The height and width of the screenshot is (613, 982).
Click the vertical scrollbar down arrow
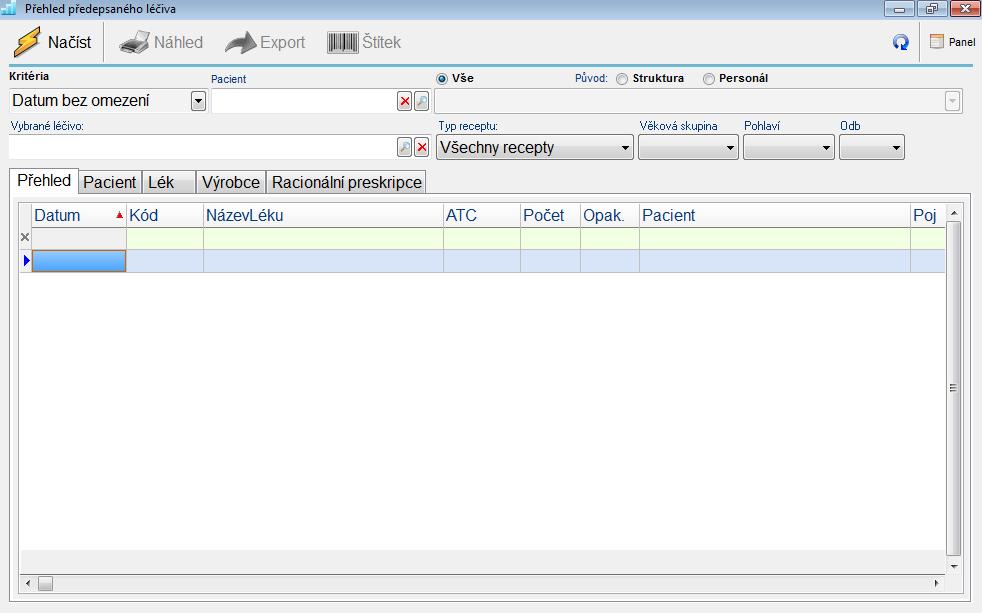(x=954, y=567)
